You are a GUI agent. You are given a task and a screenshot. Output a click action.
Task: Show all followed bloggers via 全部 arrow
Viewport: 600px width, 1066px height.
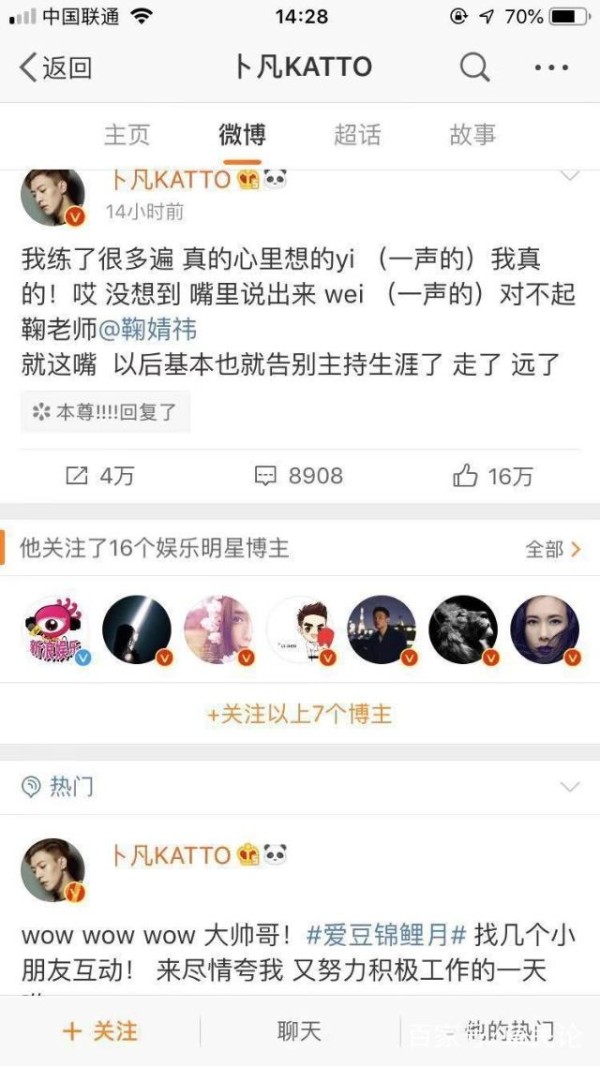point(553,549)
